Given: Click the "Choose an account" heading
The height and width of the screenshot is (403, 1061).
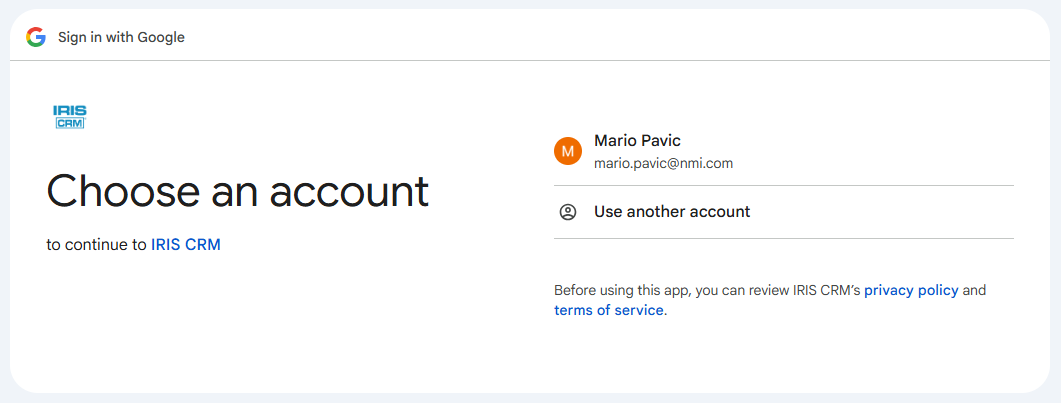Looking at the screenshot, I should pyautogui.click(x=238, y=191).
